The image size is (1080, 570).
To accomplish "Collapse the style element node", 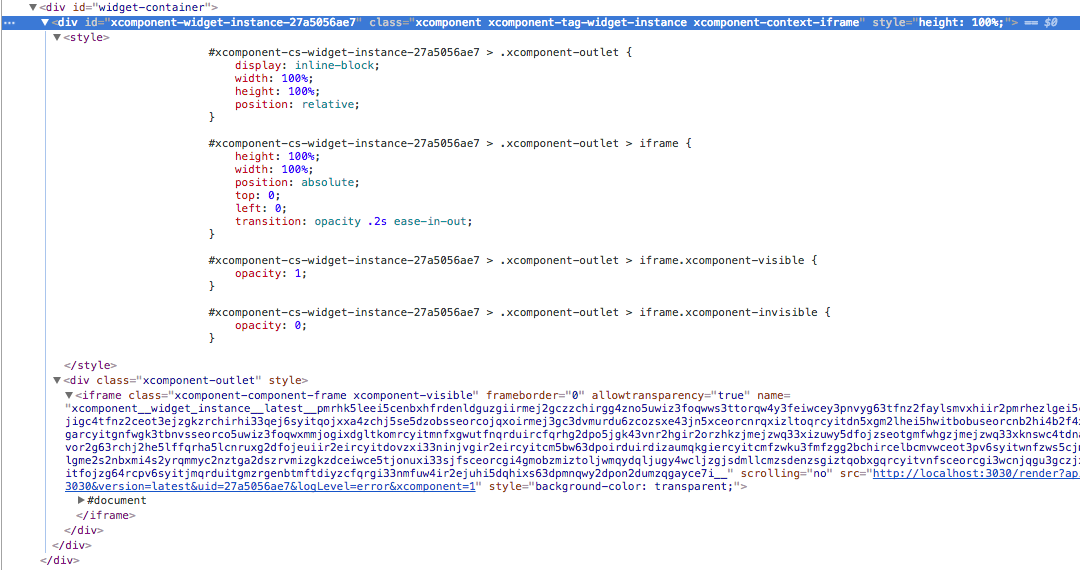I will coord(57,38).
